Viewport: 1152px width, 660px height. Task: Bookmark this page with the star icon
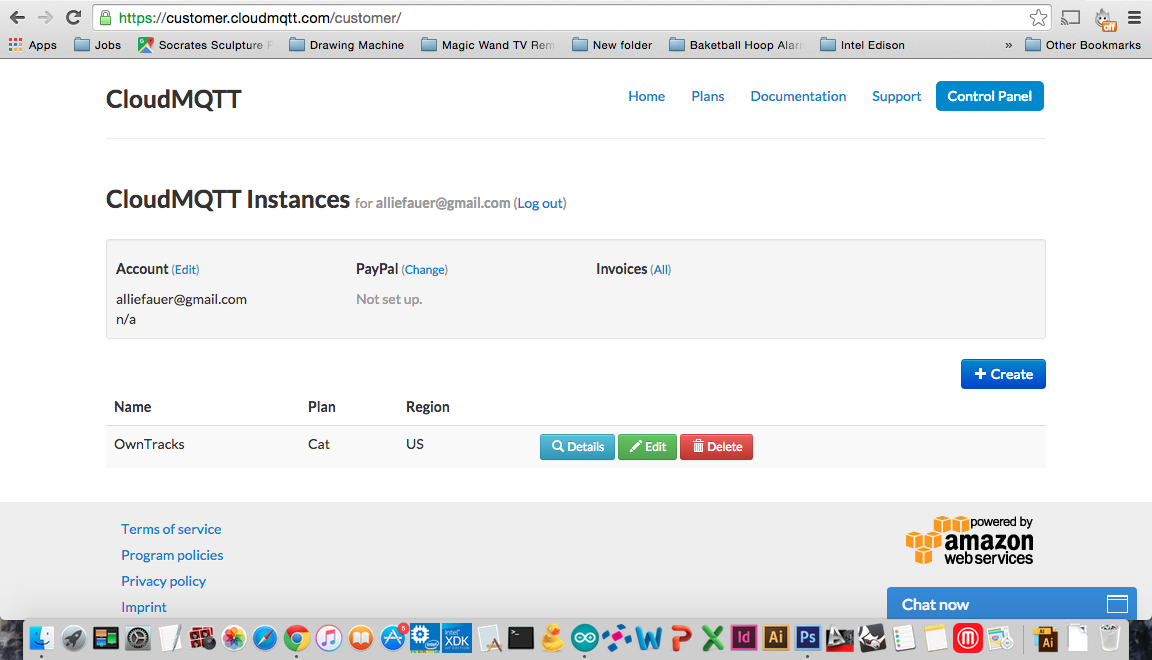[1038, 18]
